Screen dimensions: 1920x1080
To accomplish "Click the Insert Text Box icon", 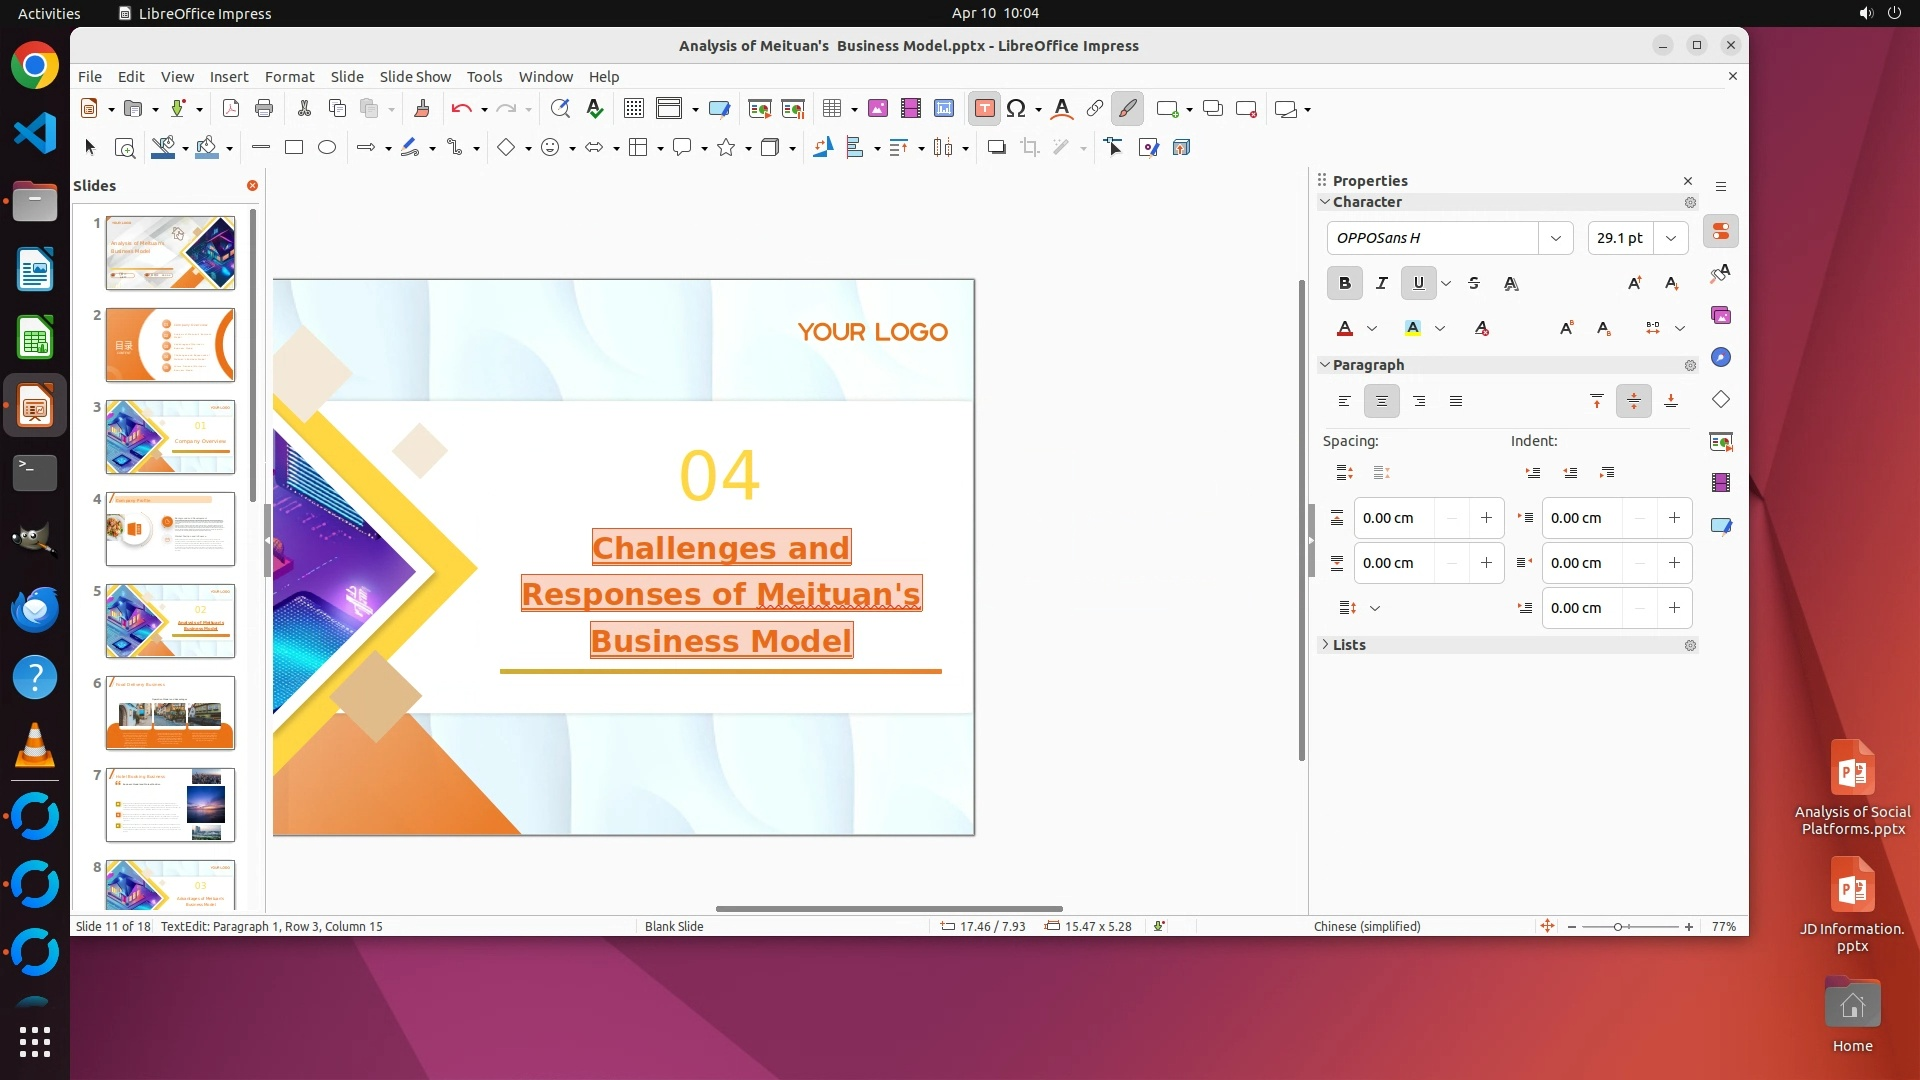I will click(x=984, y=109).
